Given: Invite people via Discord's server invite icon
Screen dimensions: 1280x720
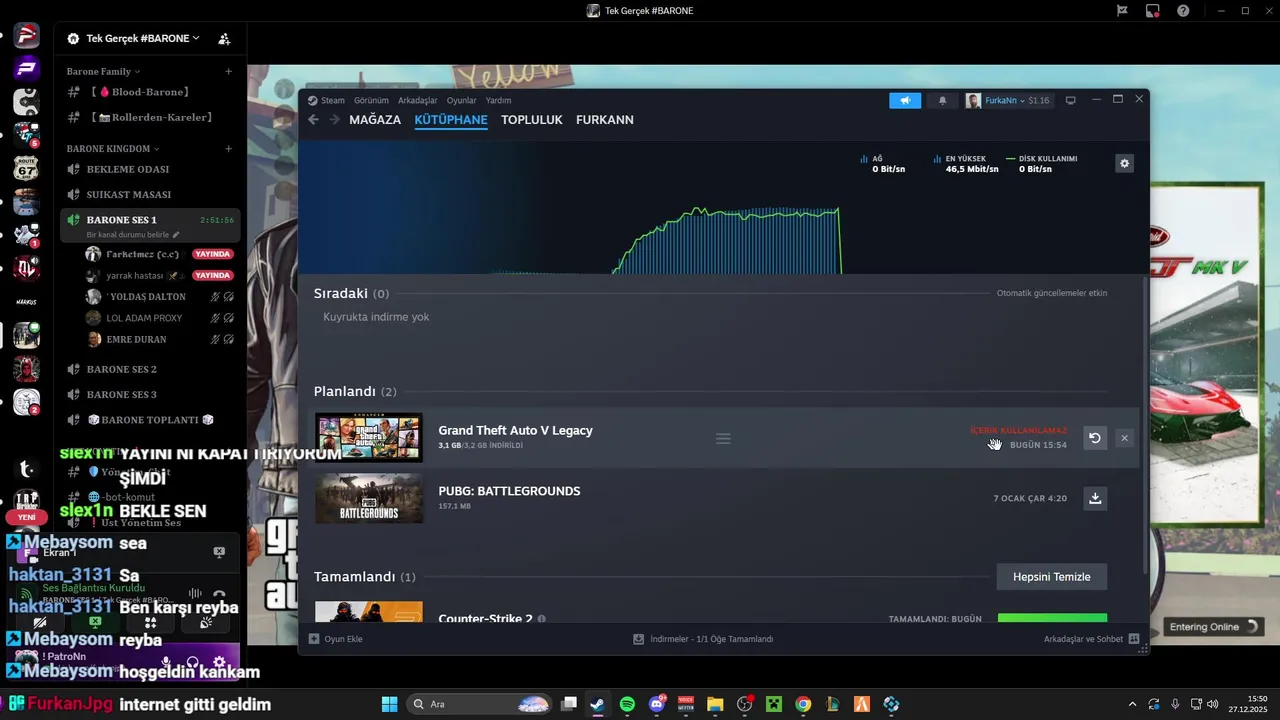Looking at the screenshot, I should click(224, 39).
